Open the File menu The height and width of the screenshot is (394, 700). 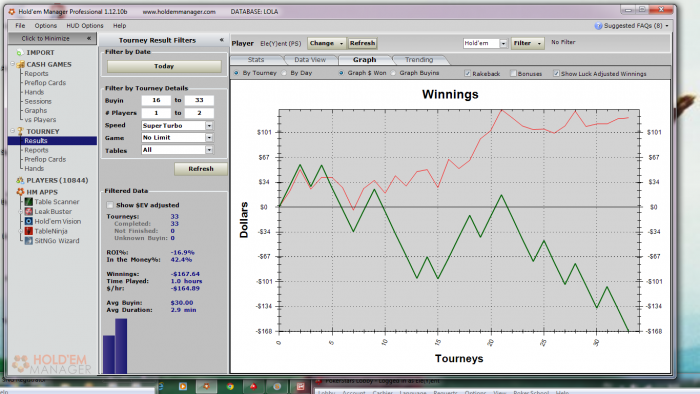(20, 26)
